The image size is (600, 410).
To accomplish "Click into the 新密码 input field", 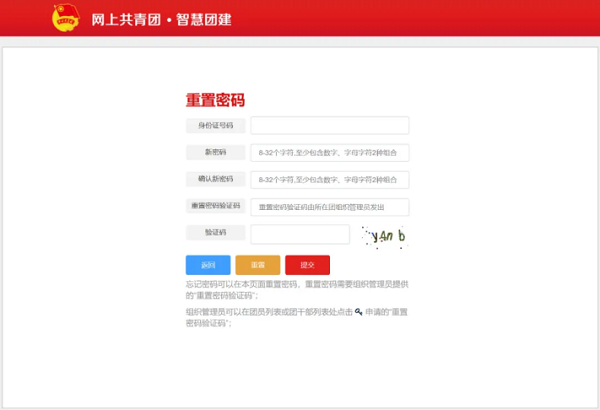I will [329, 153].
